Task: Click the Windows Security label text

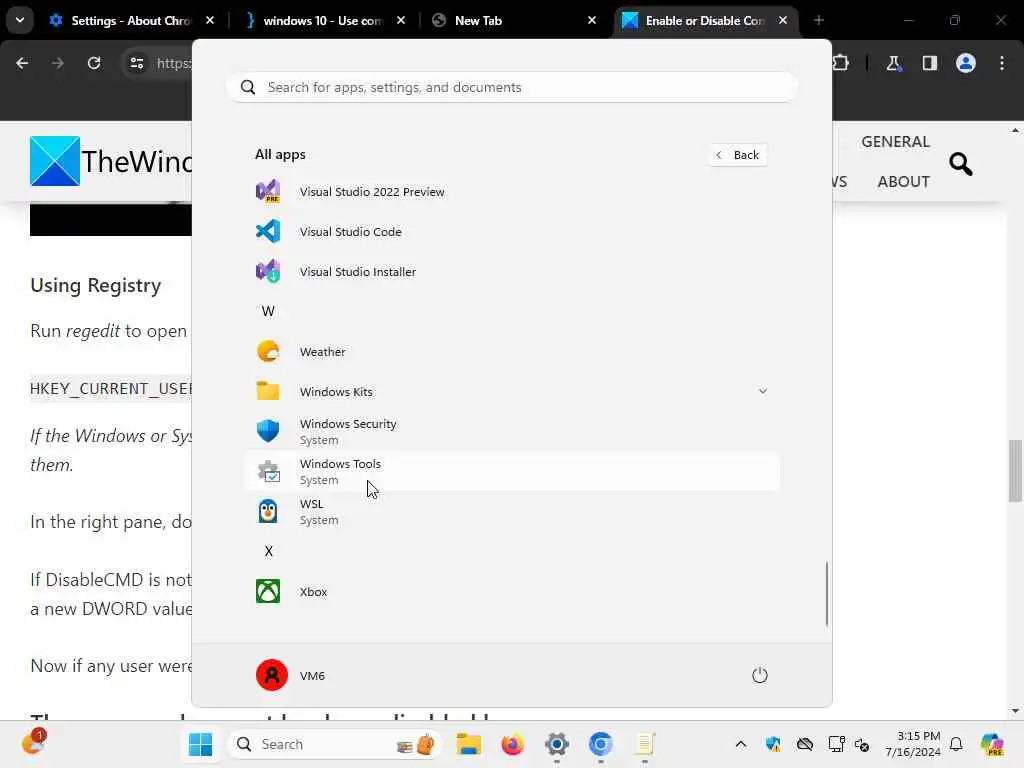Action: pyautogui.click(x=348, y=424)
